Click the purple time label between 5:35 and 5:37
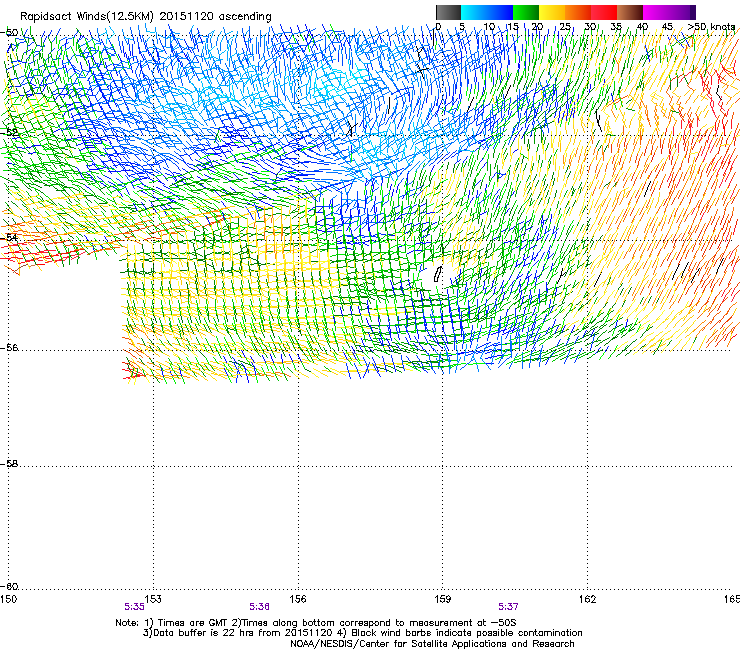The width and height of the screenshot is (740, 650). coord(260,607)
